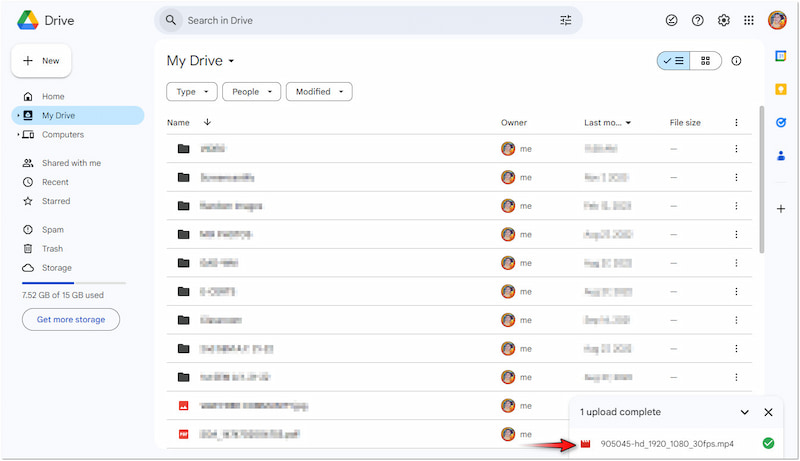Open Drive settings gear
Viewport: 800px width, 461px height.
point(724,20)
